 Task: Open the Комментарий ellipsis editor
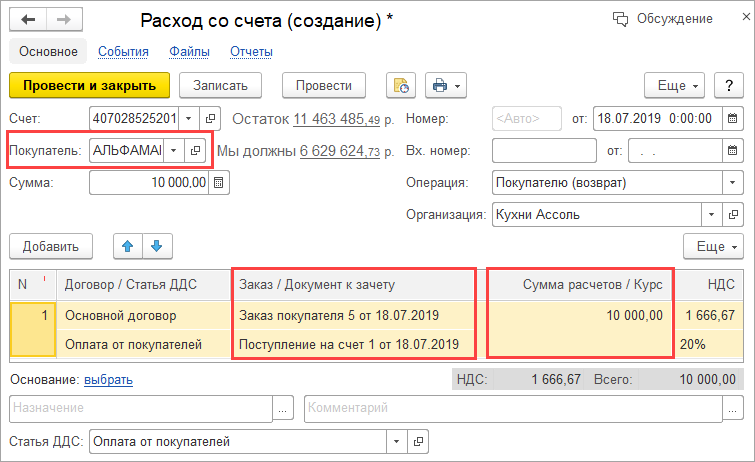732,409
